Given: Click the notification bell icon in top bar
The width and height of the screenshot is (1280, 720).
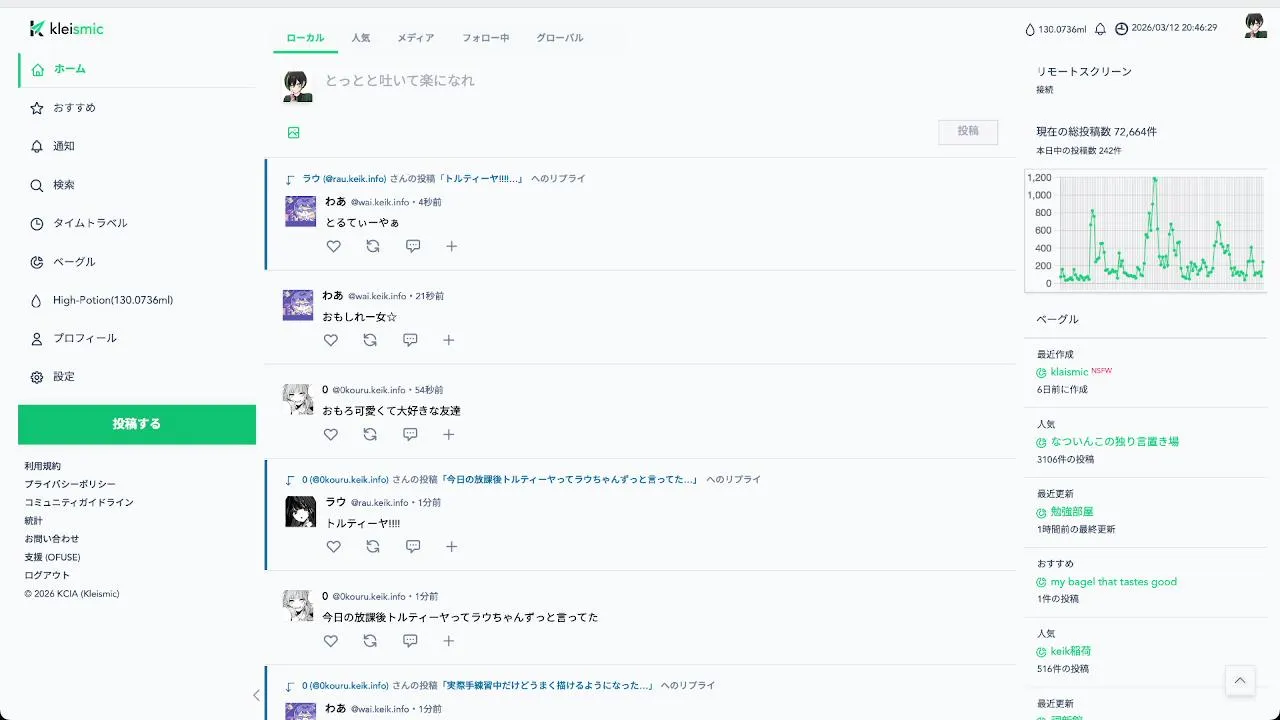Looking at the screenshot, I should point(1100,29).
